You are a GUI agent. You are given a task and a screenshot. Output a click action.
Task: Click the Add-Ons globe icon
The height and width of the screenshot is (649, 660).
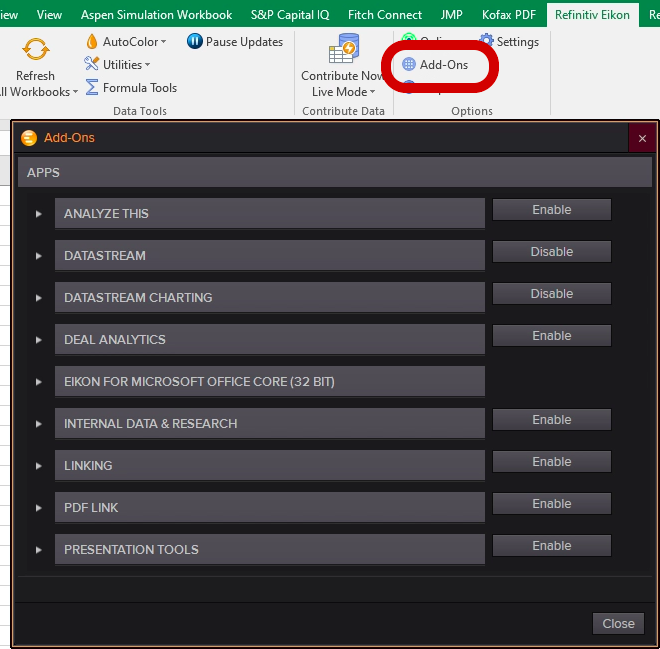tap(409, 65)
